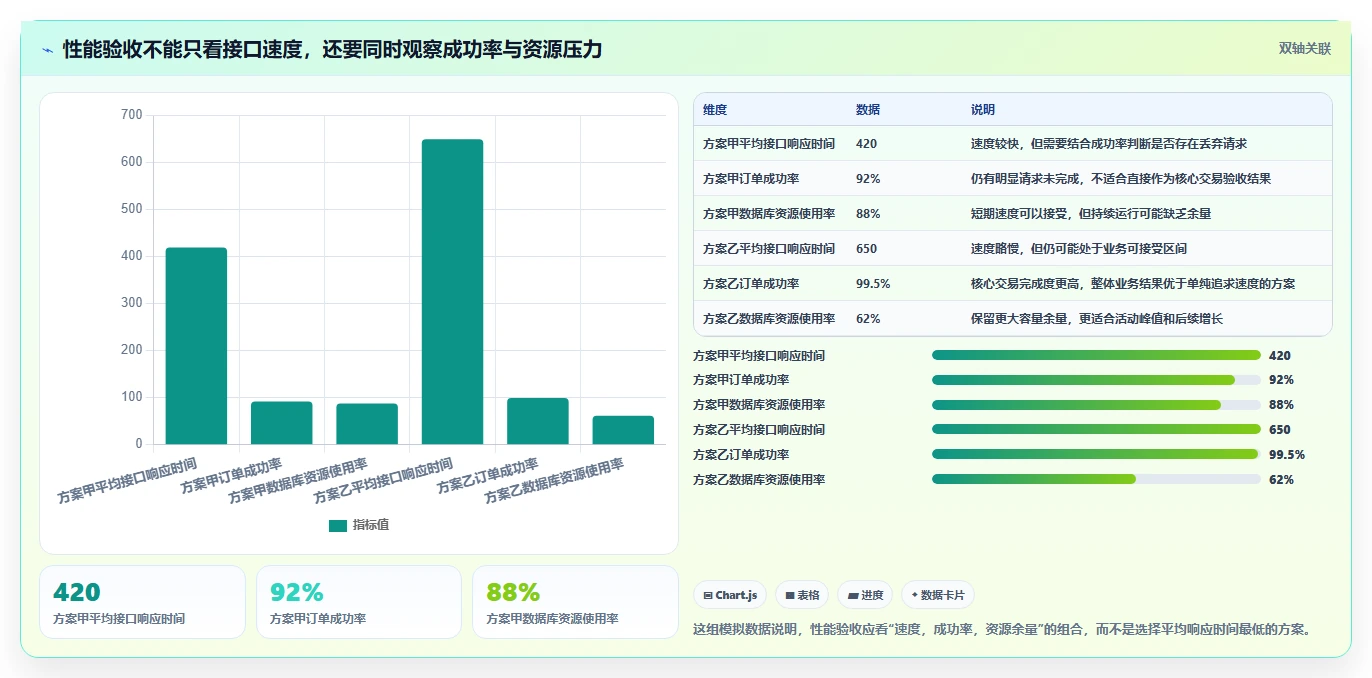This screenshot has width=1372, height=678.
Task: Click the footer note starting 这组模拟数据说明
Action: pyautogui.click(x=1002, y=630)
